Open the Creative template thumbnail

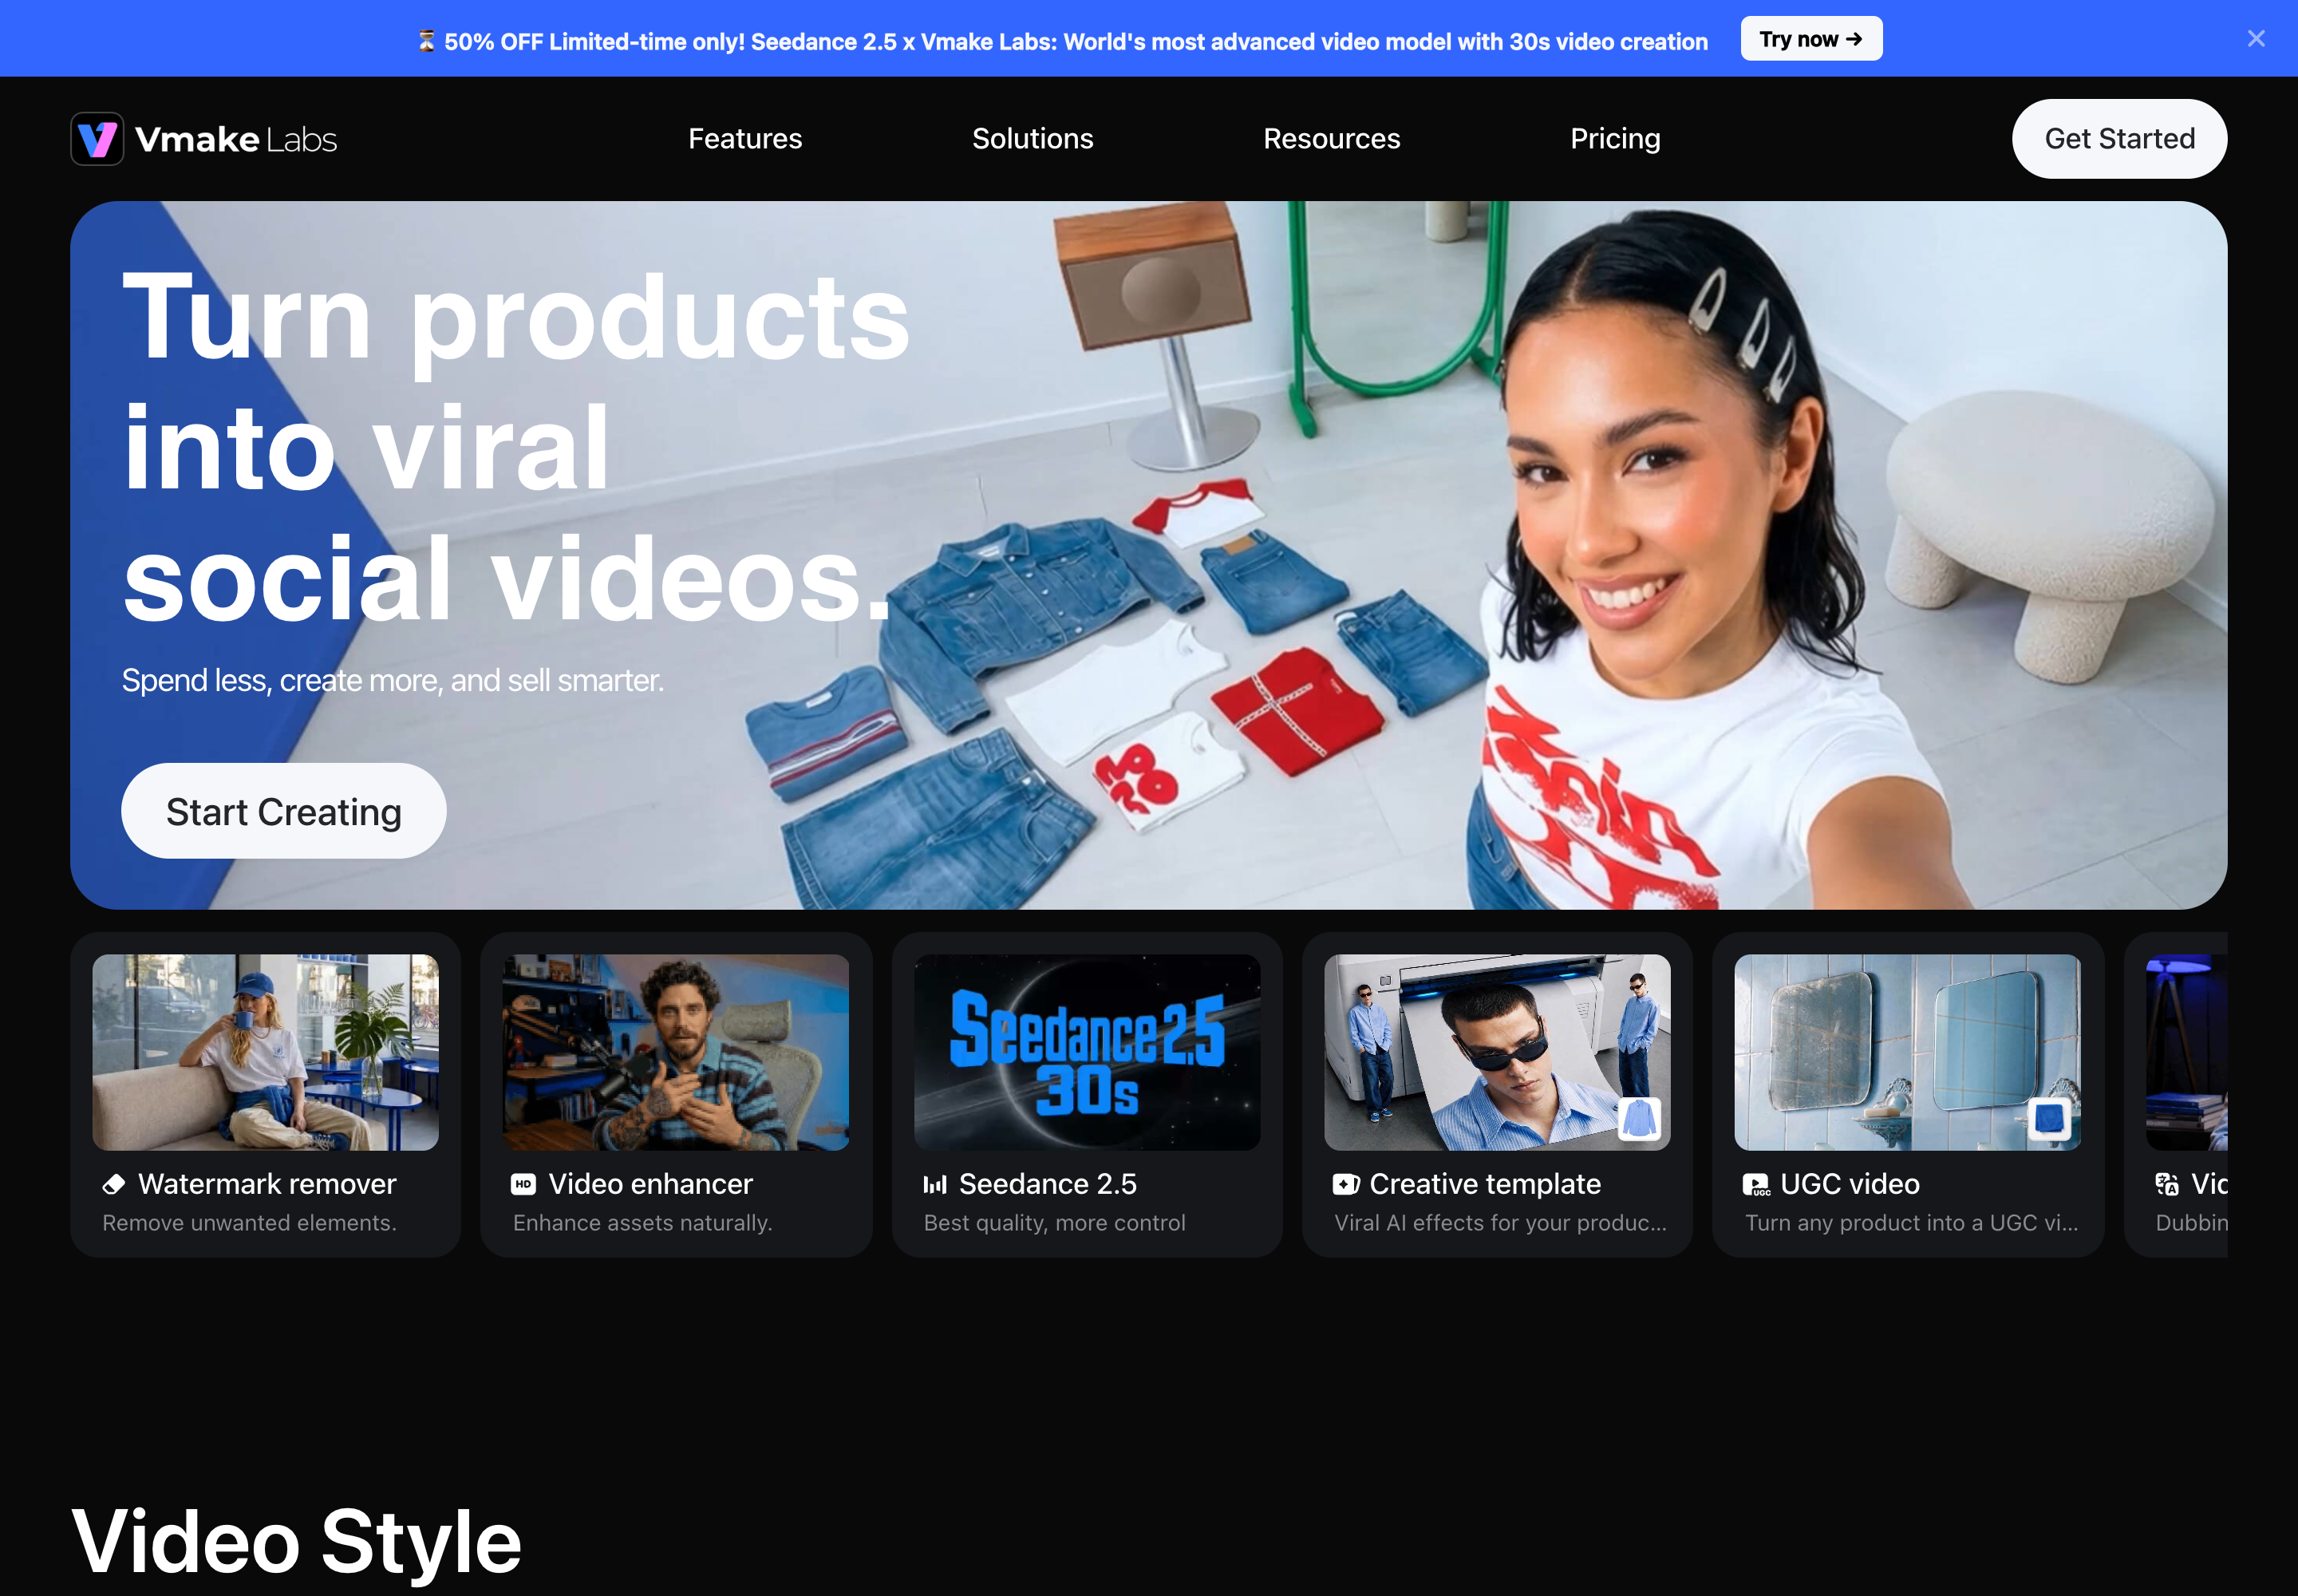(x=1497, y=1052)
